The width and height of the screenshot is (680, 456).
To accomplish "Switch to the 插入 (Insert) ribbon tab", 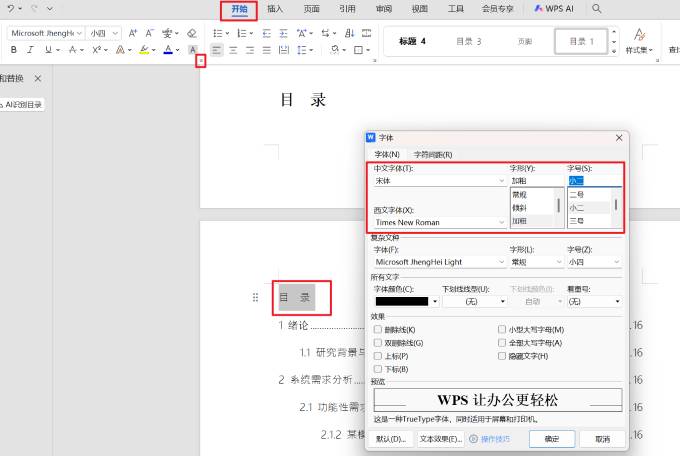I will [x=275, y=9].
